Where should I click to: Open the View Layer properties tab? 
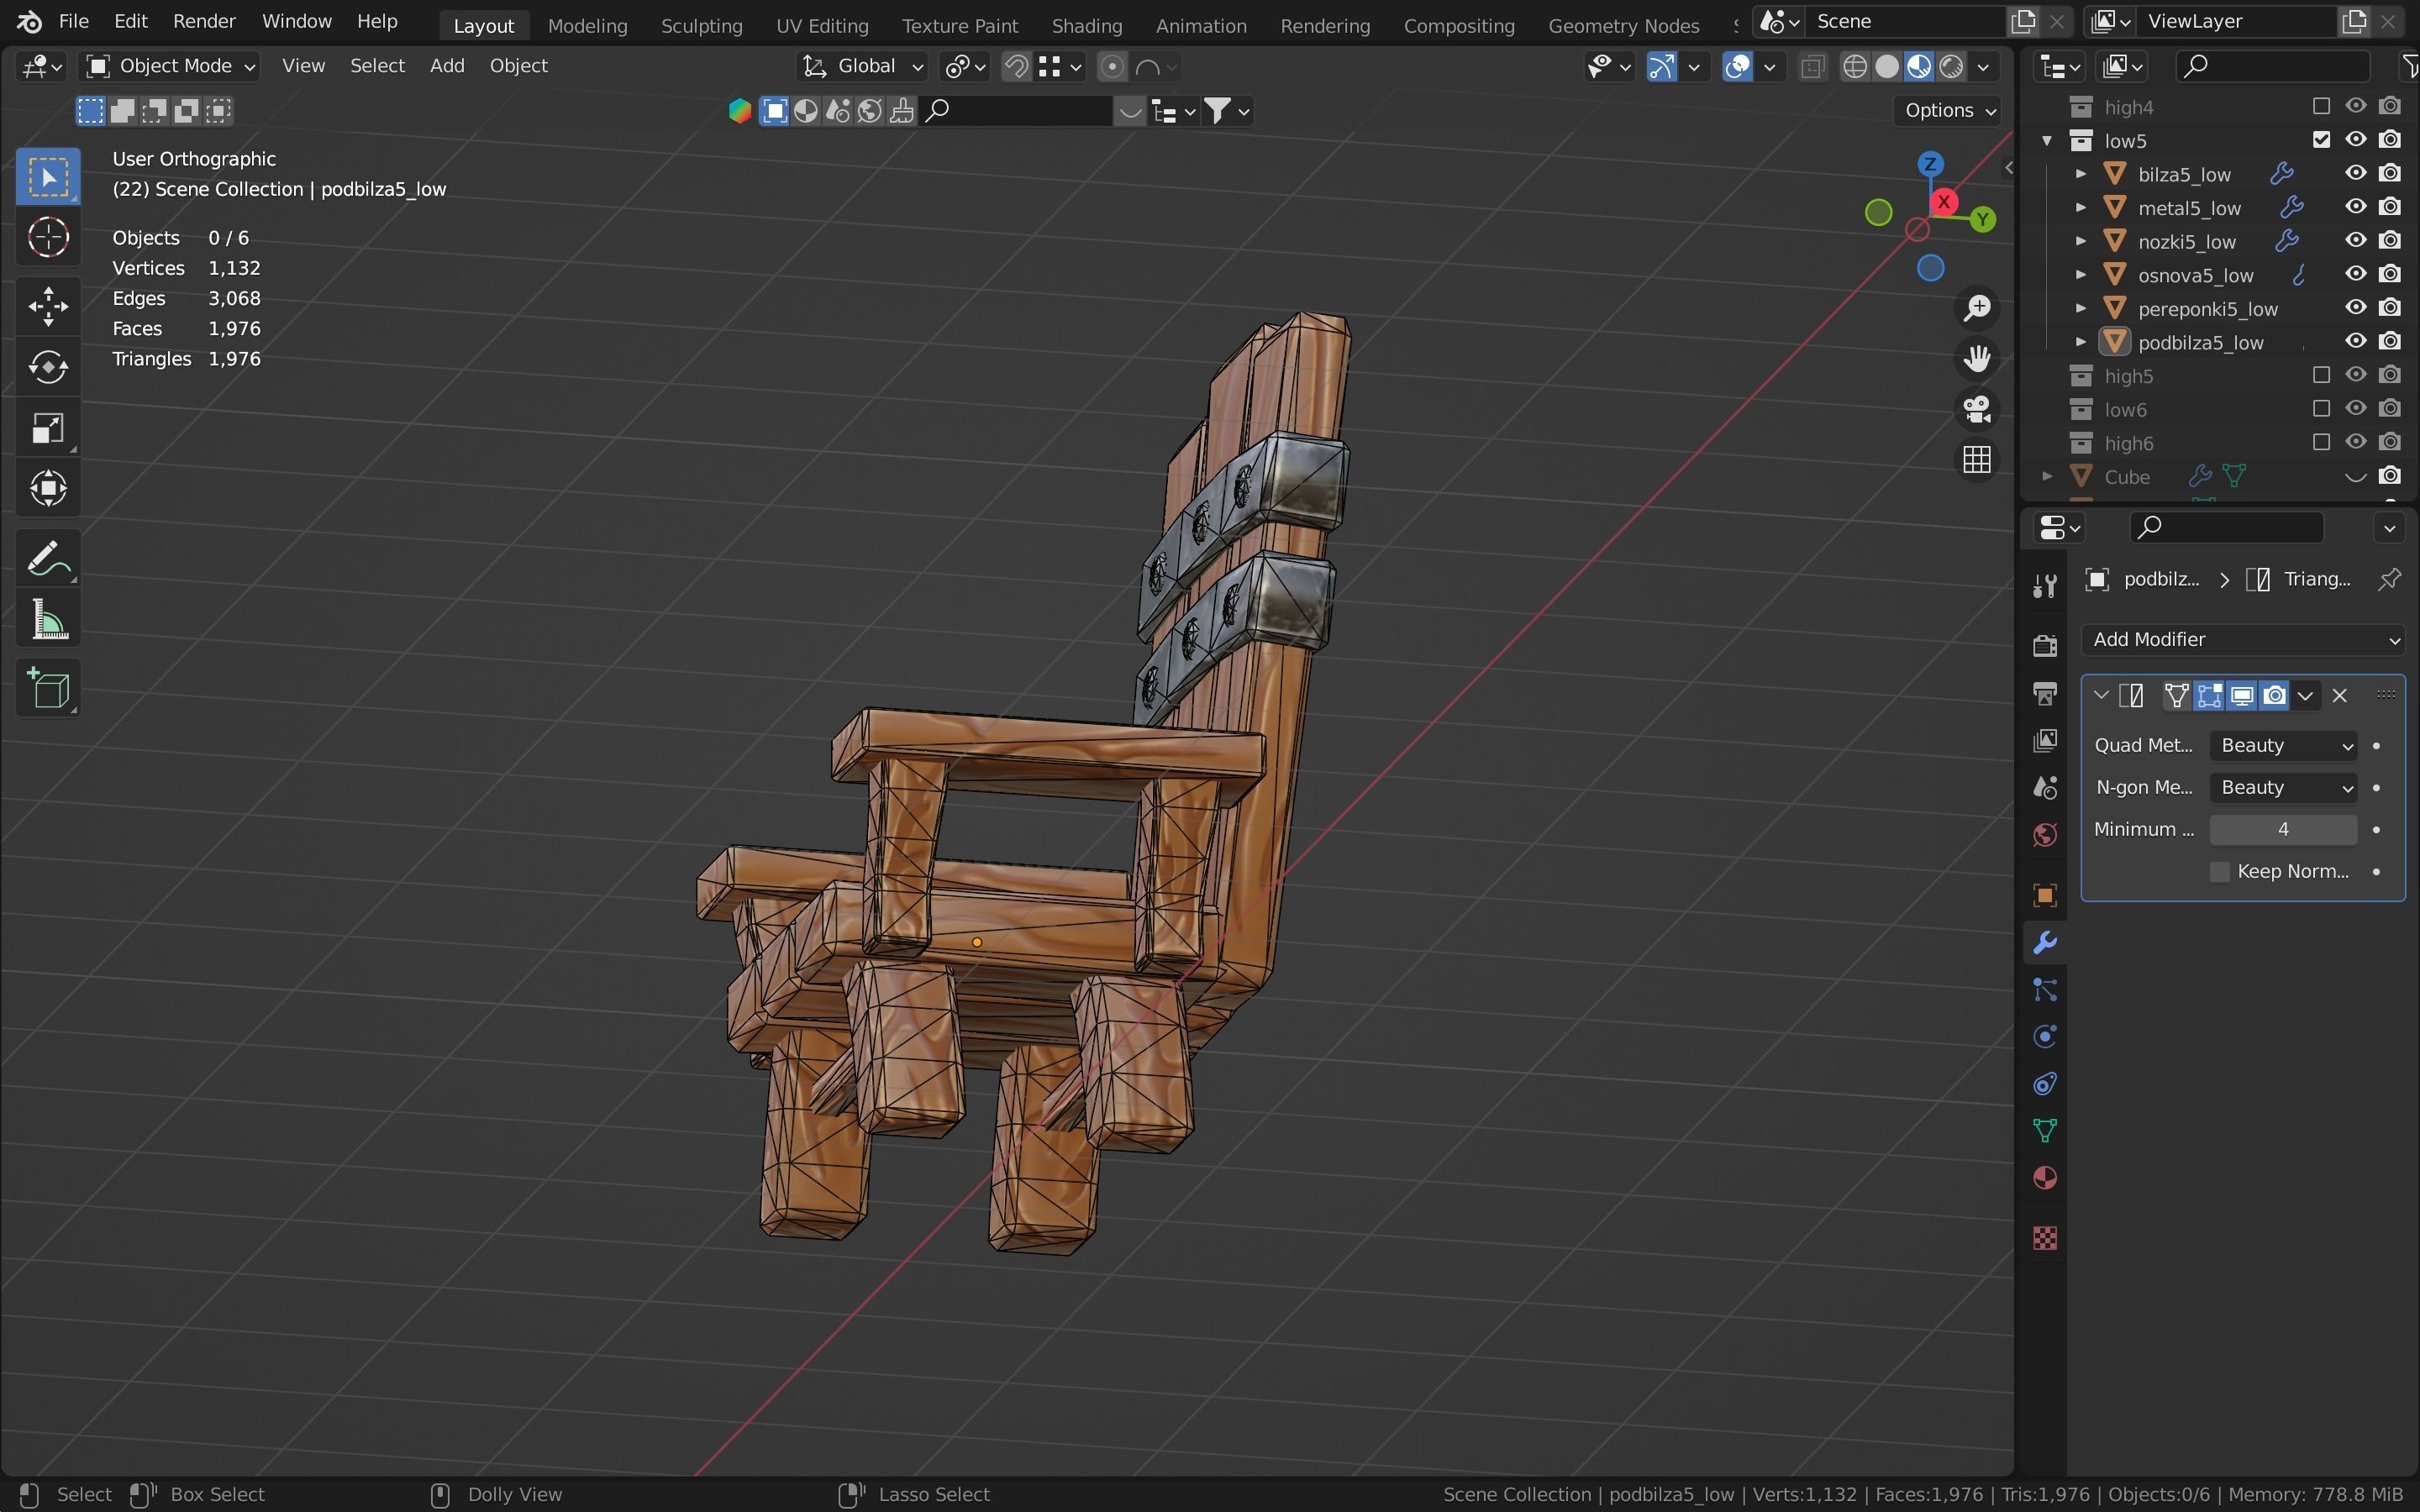coord(2045,740)
